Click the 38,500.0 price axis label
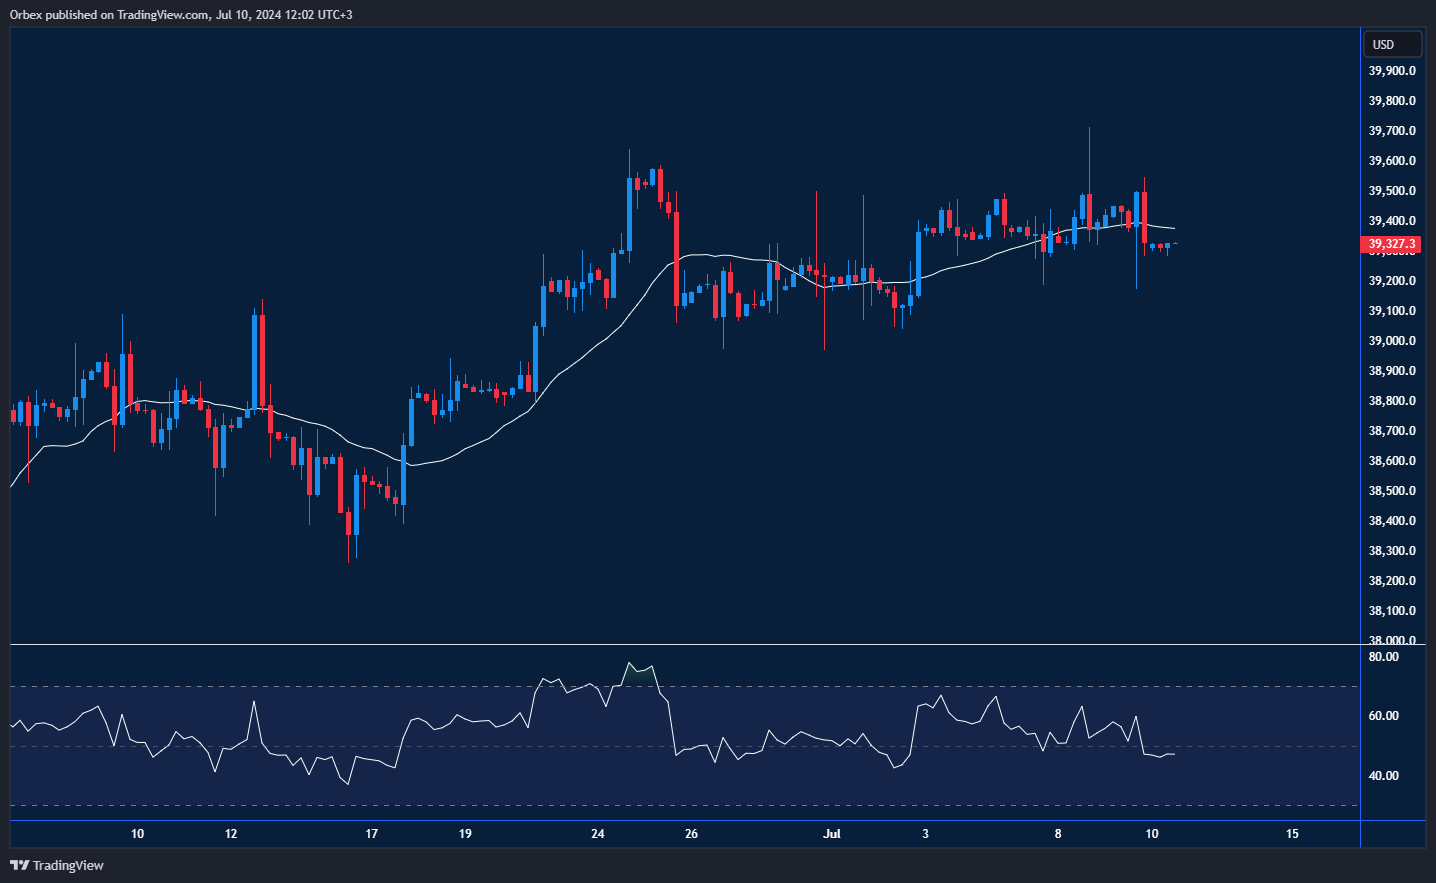The height and width of the screenshot is (883, 1436). 1391,491
